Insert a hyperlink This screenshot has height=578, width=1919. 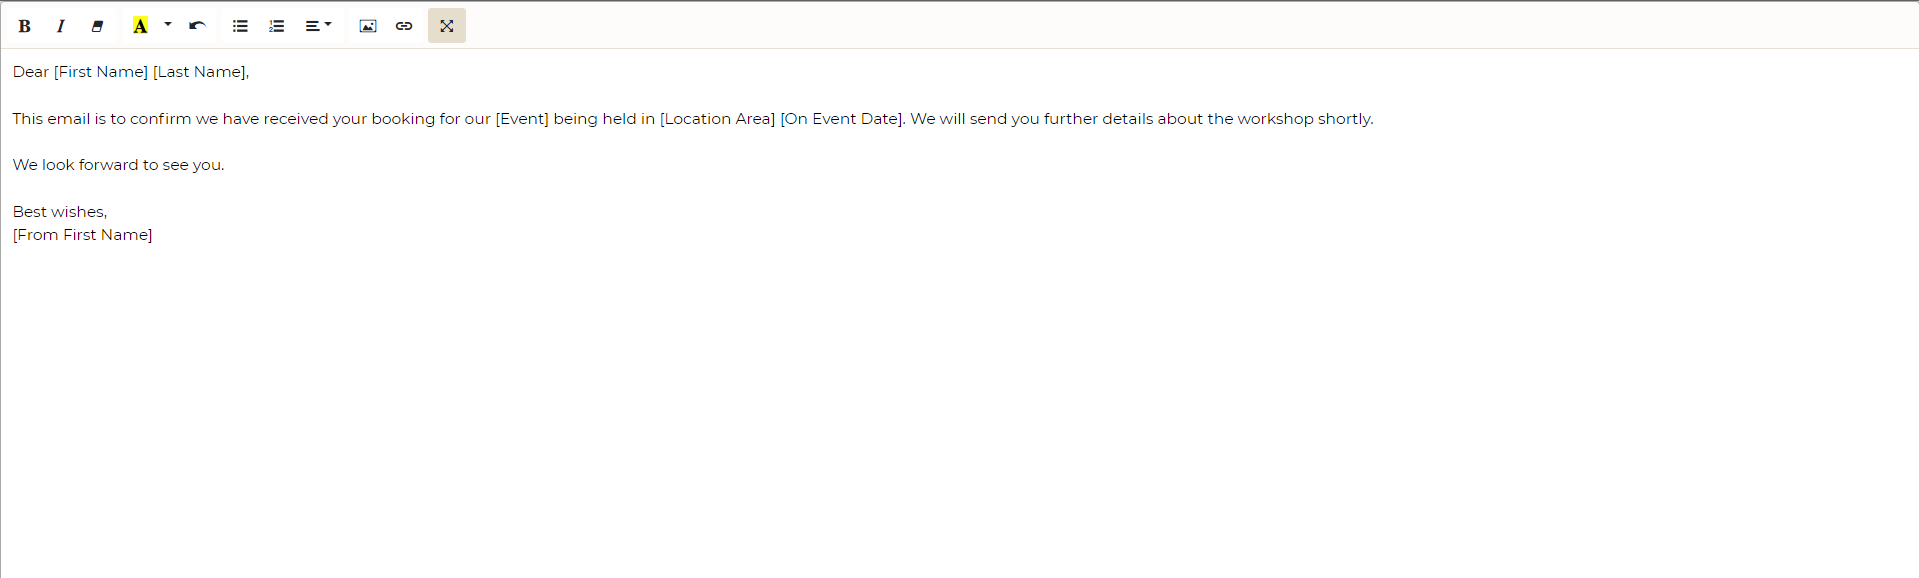[x=404, y=26]
